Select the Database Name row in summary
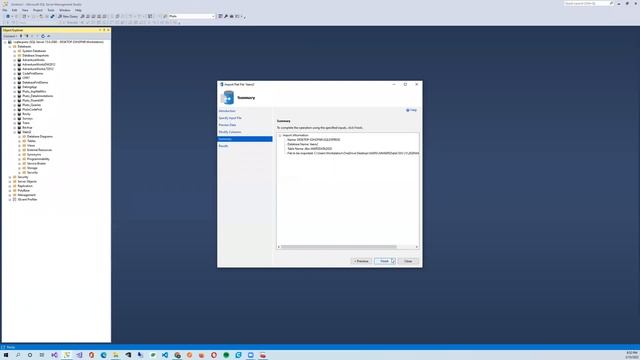The height and width of the screenshot is (360, 640). [302, 144]
